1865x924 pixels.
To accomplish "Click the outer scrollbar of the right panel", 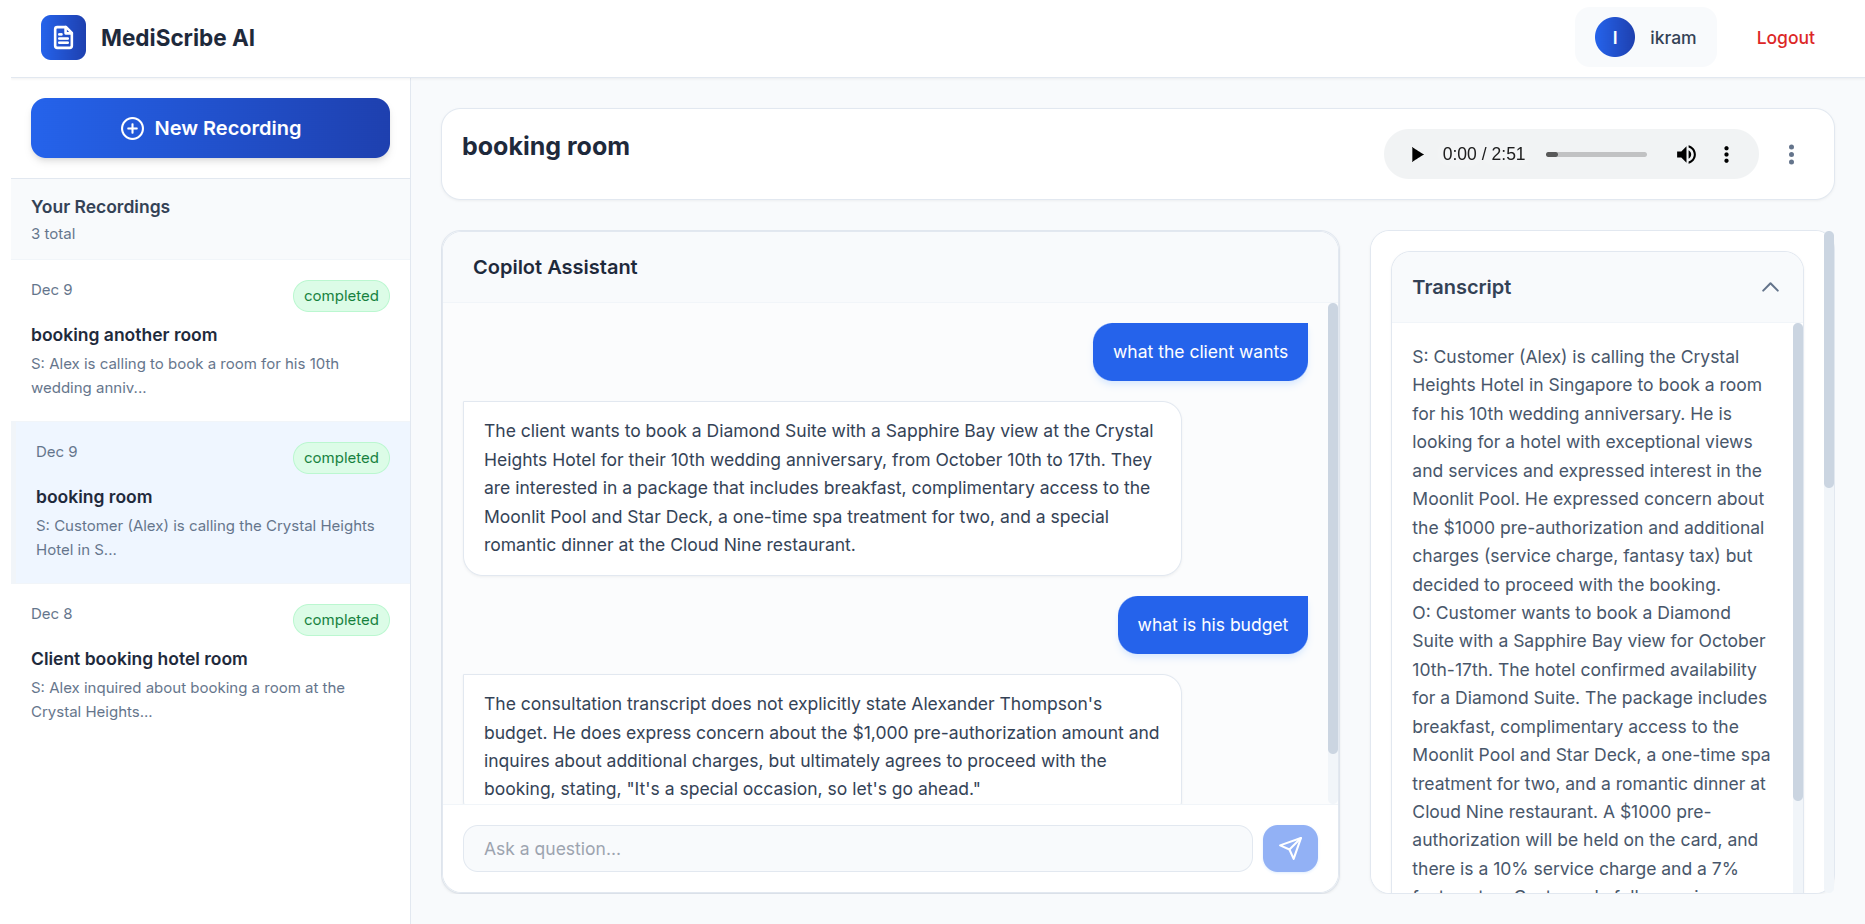I will (x=1829, y=360).
